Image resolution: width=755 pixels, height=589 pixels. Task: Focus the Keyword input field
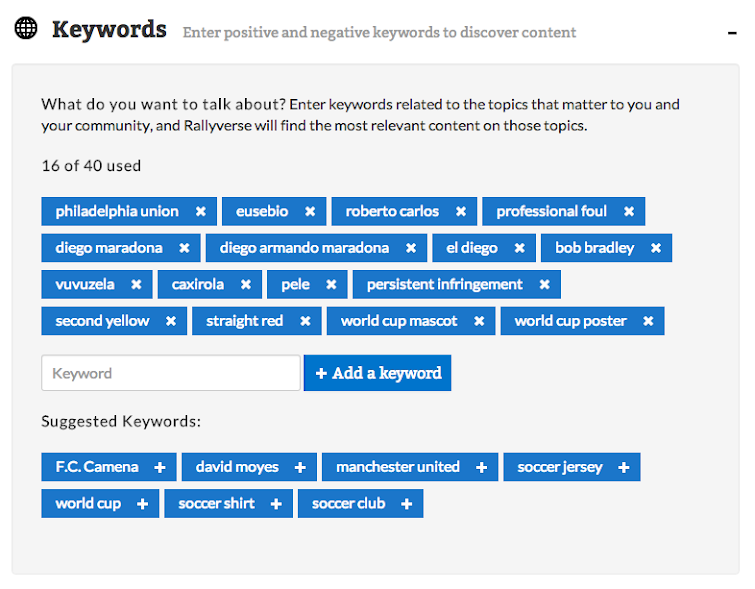[x=171, y=373]
